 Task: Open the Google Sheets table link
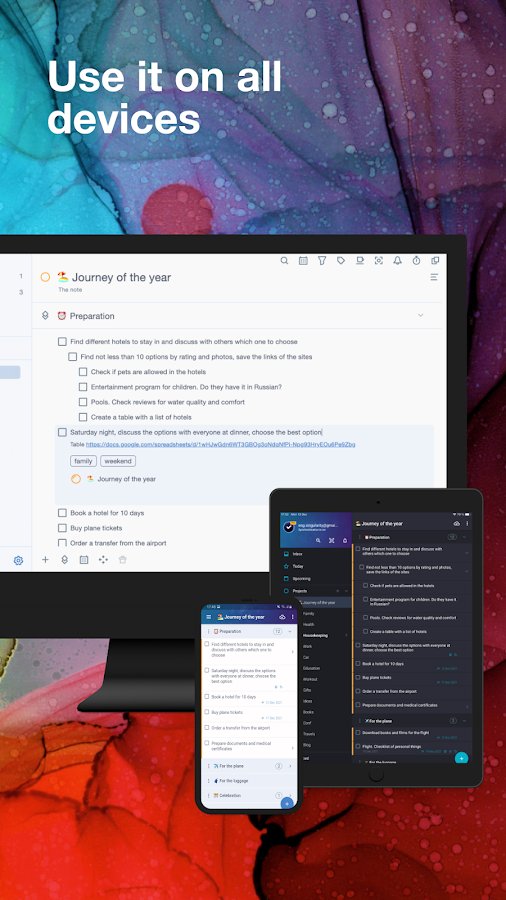coord(220,444)
